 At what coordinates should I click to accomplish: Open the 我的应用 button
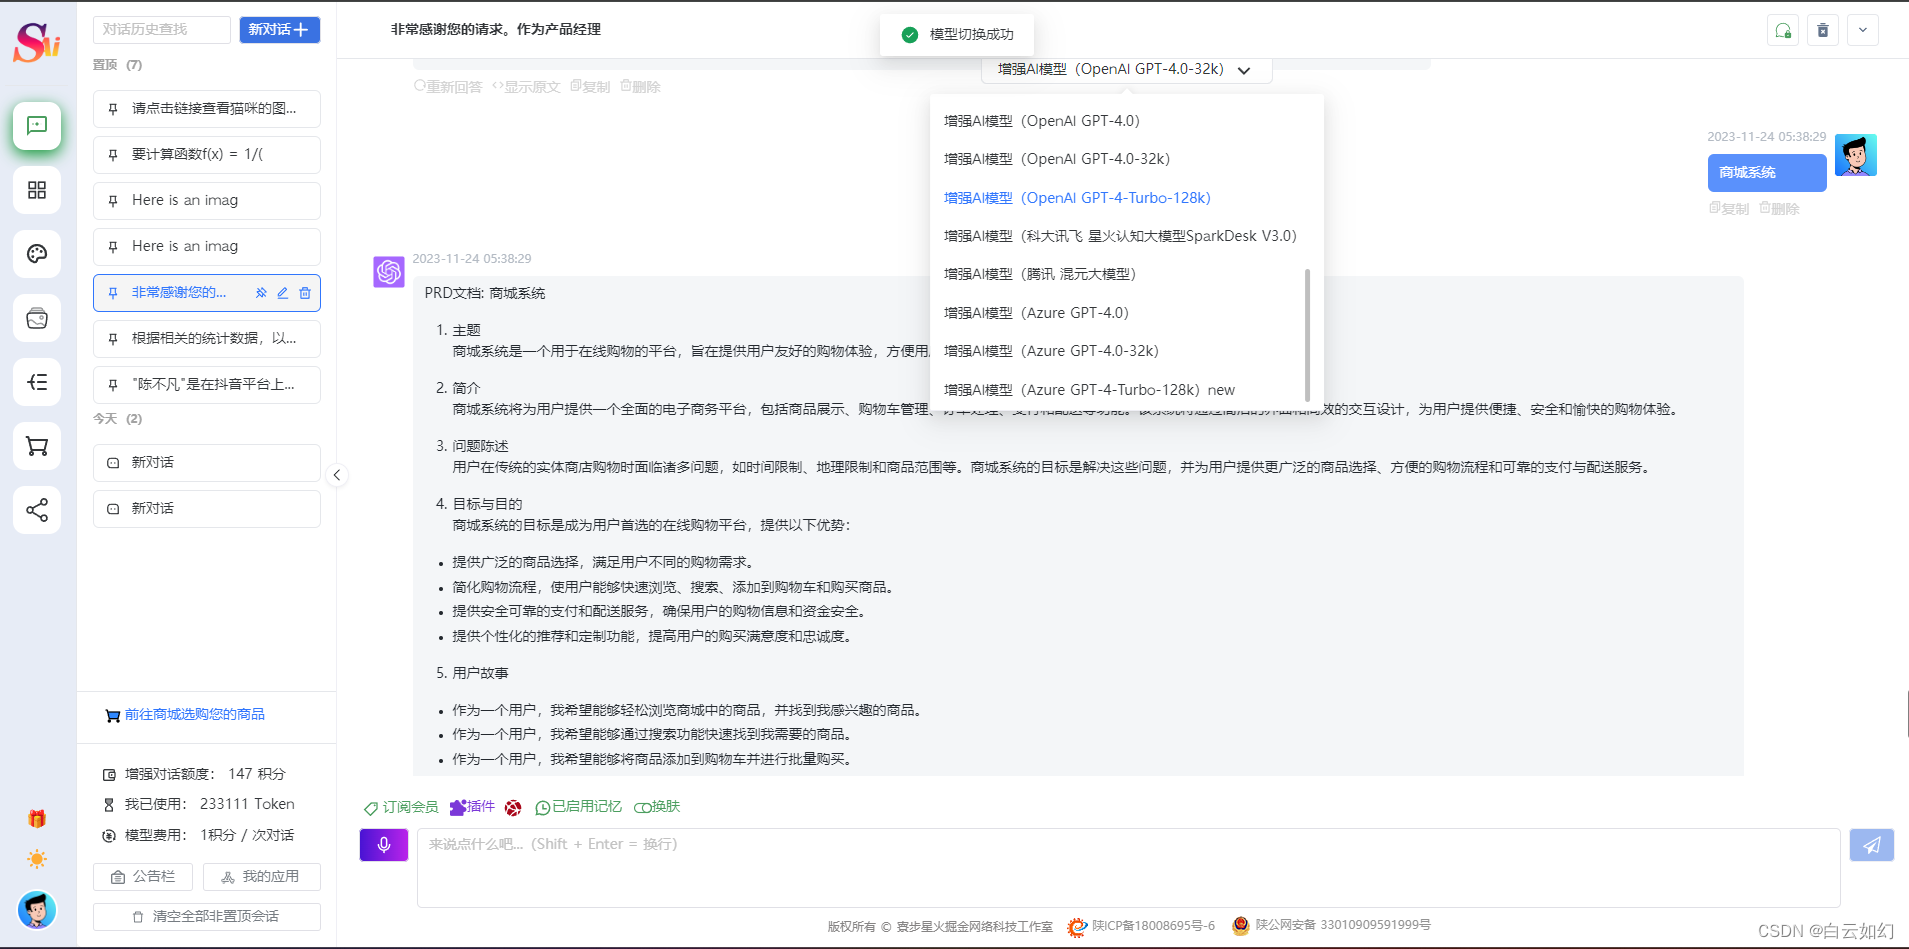(x=262, y=877)
